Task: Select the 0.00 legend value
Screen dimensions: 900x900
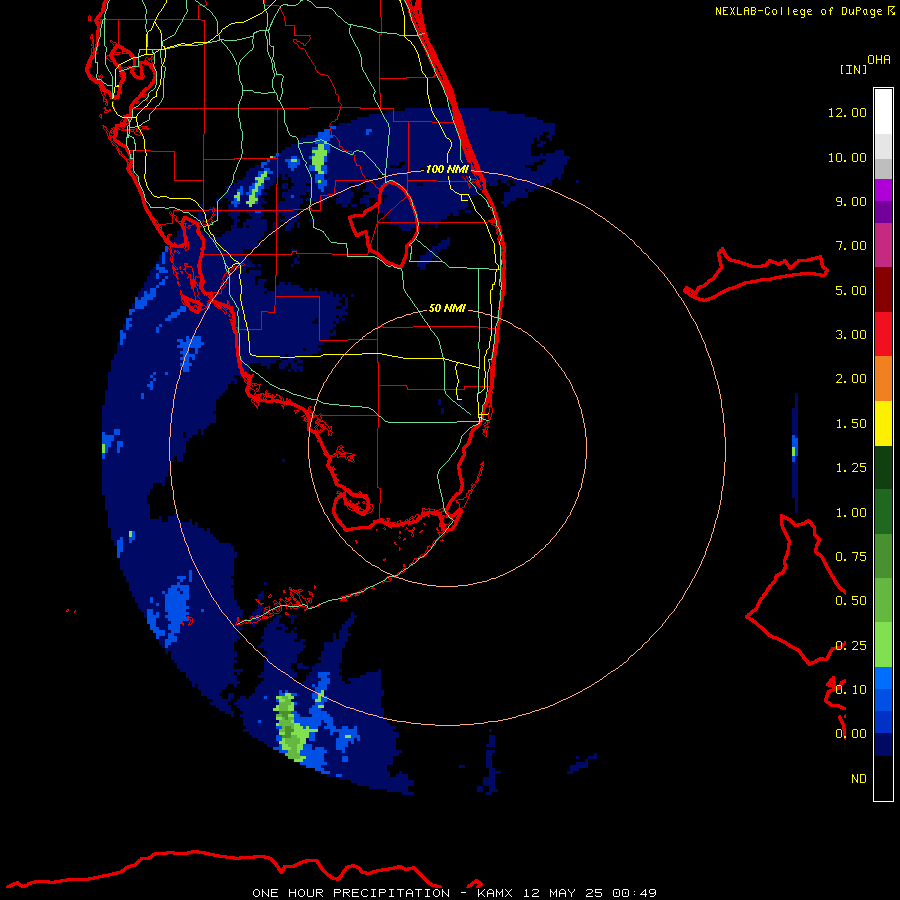Action: (x=851, y=734)
